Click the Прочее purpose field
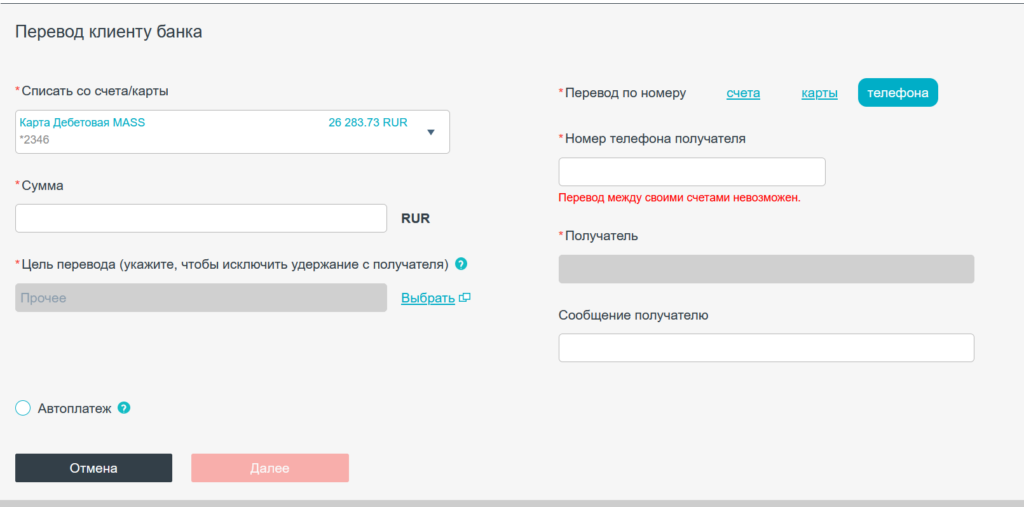 pos(201,298)
